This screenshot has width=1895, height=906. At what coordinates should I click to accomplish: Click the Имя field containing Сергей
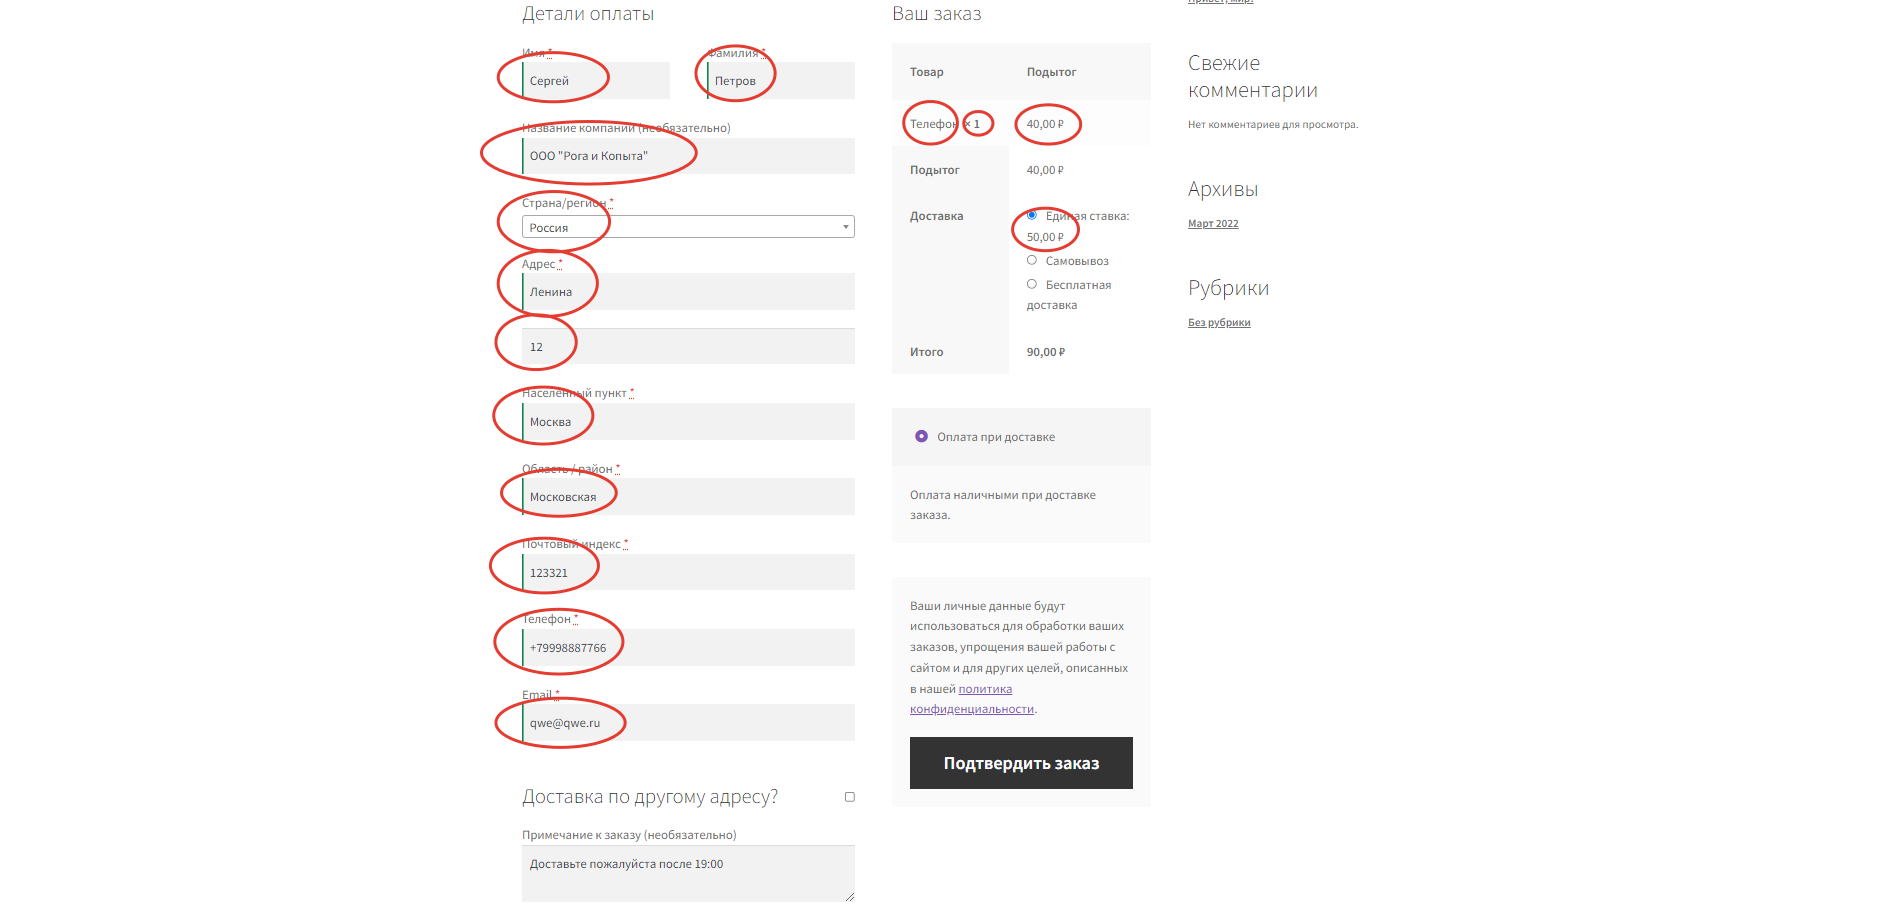click(595, 81)
